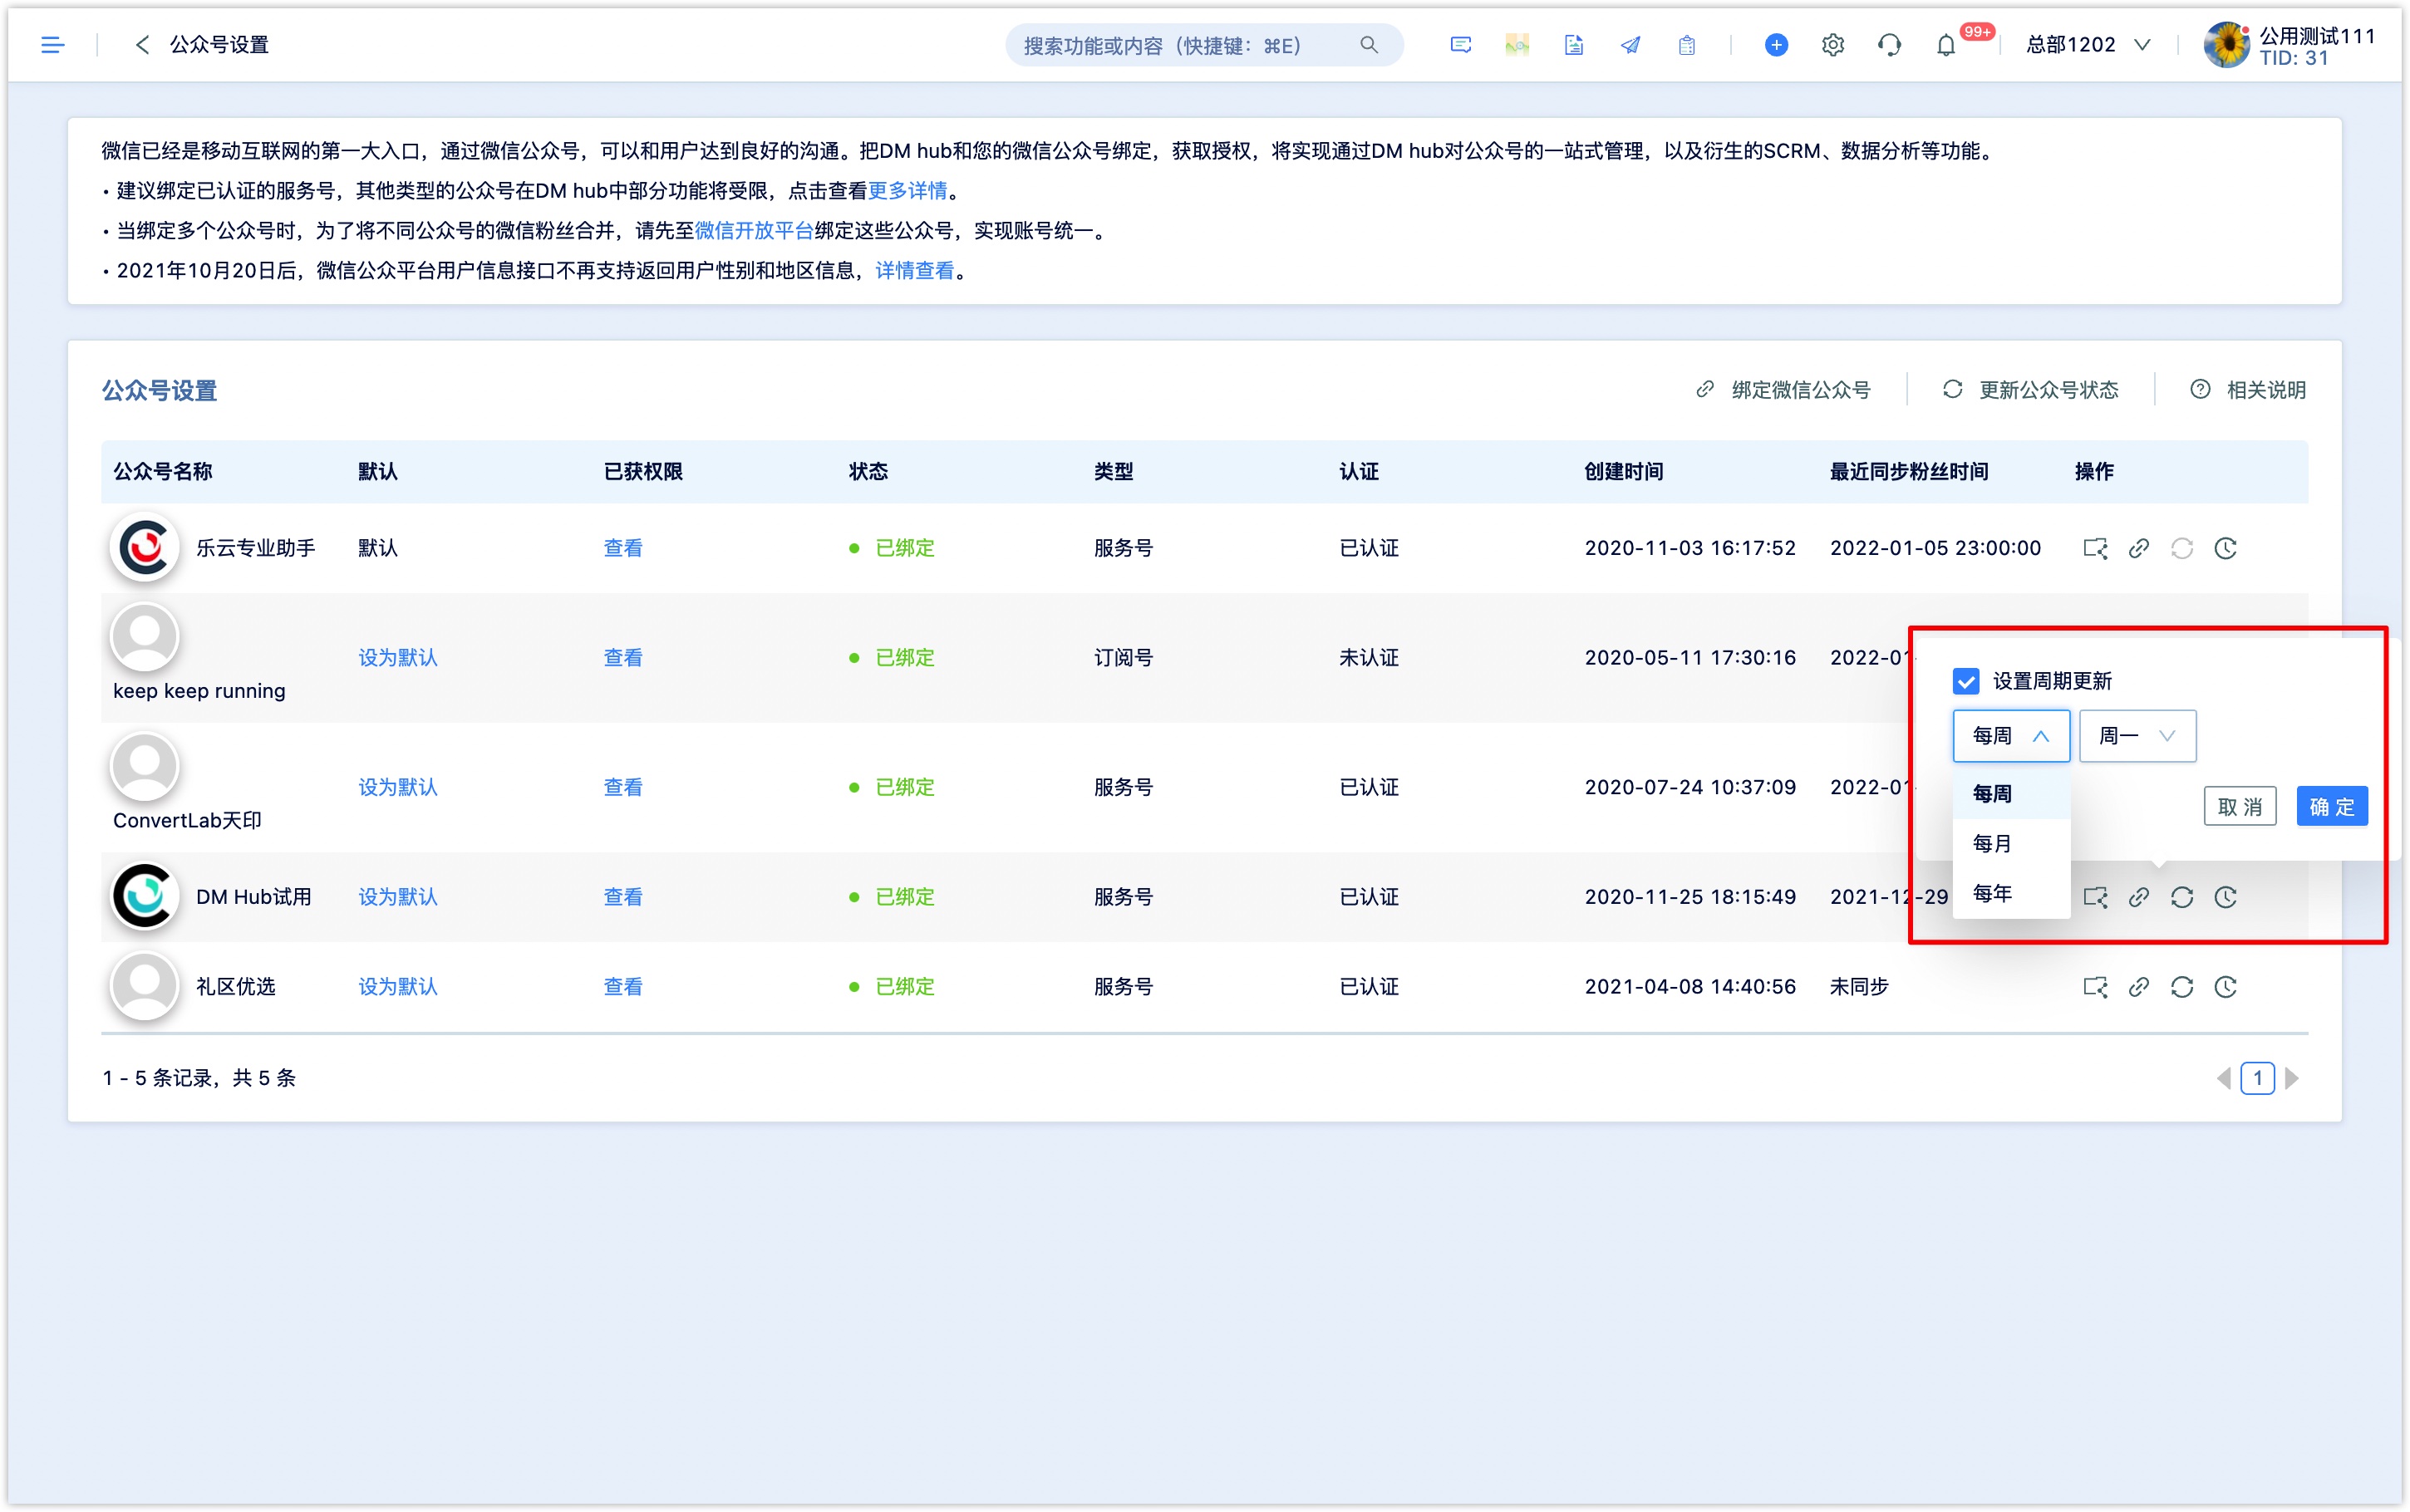
Task: Click the 订阅号 type cell
Action: pyautogui.click(x=1123, y=658)
